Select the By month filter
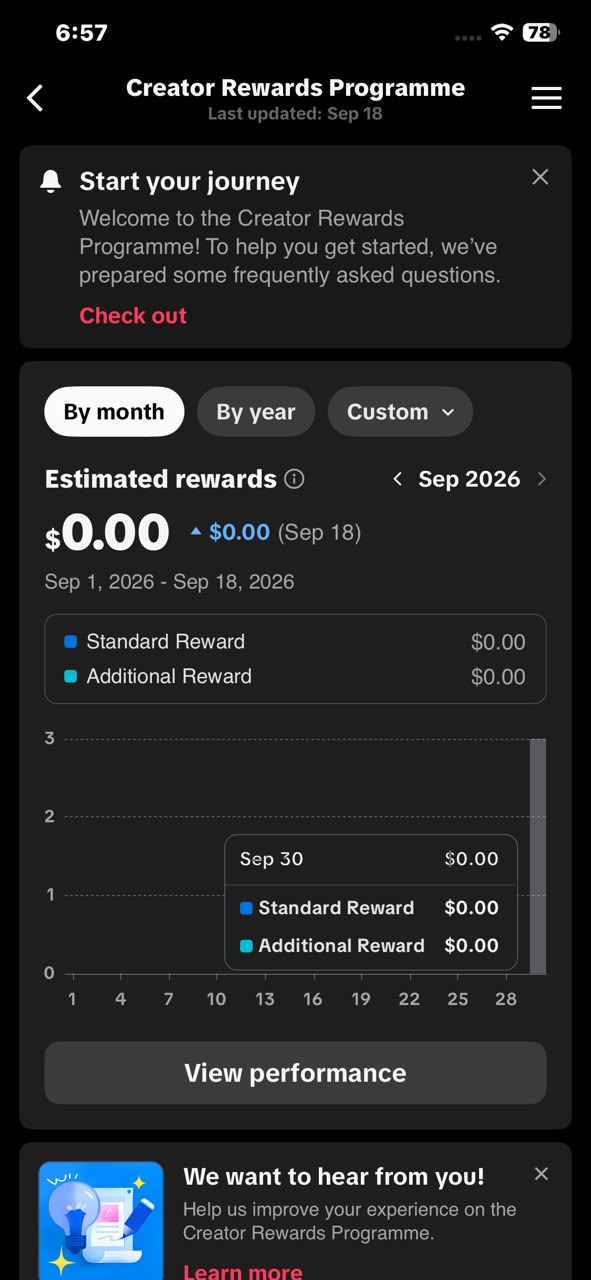The image size is (591, 1280). coord(114,412)
